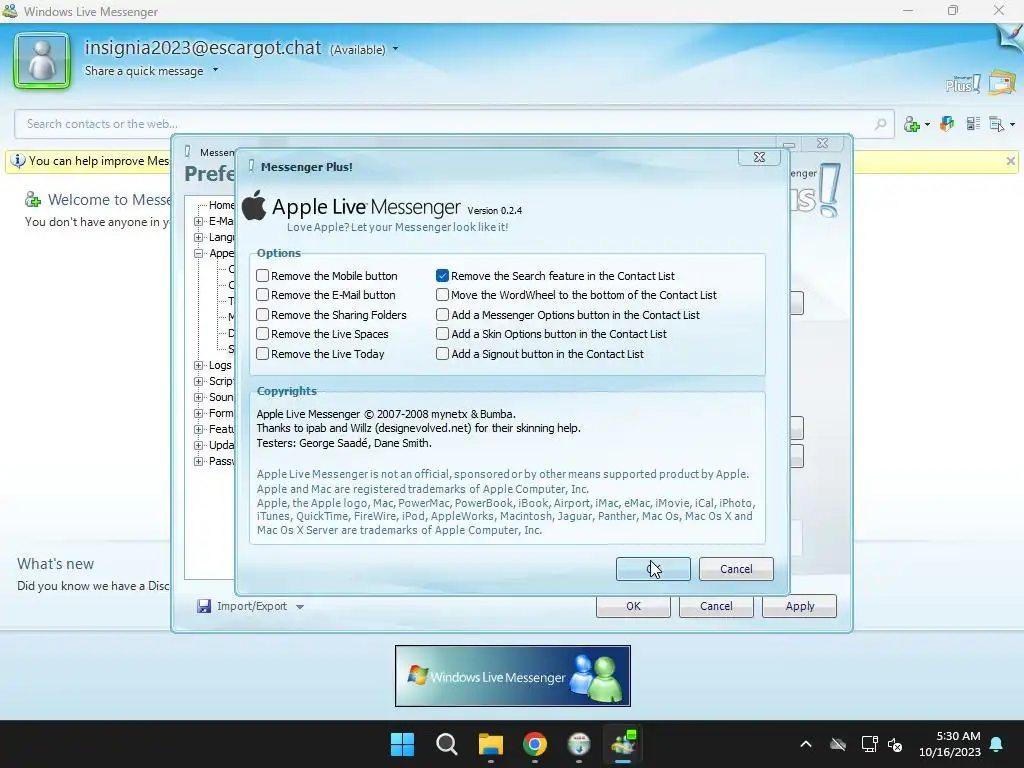Image resolution: width=1024 pixels, height=768 pixels.
Task: Click the add-contact icon beside Welcome heading
Action: (x=33, y=200)
